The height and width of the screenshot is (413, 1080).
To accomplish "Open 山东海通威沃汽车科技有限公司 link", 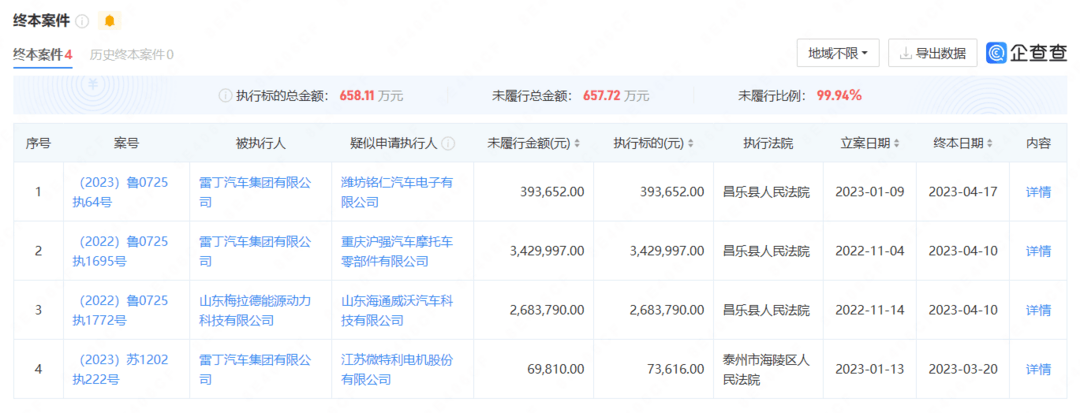I will (397, 310).
